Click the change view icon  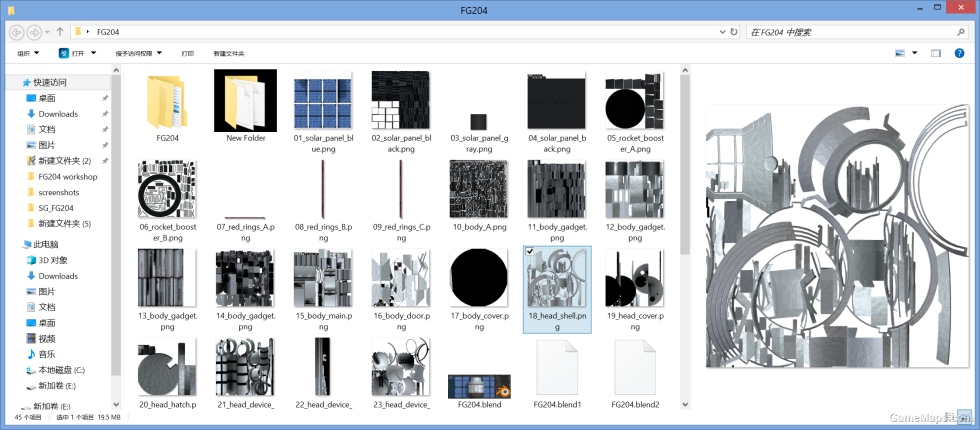(x=900, y=53)
